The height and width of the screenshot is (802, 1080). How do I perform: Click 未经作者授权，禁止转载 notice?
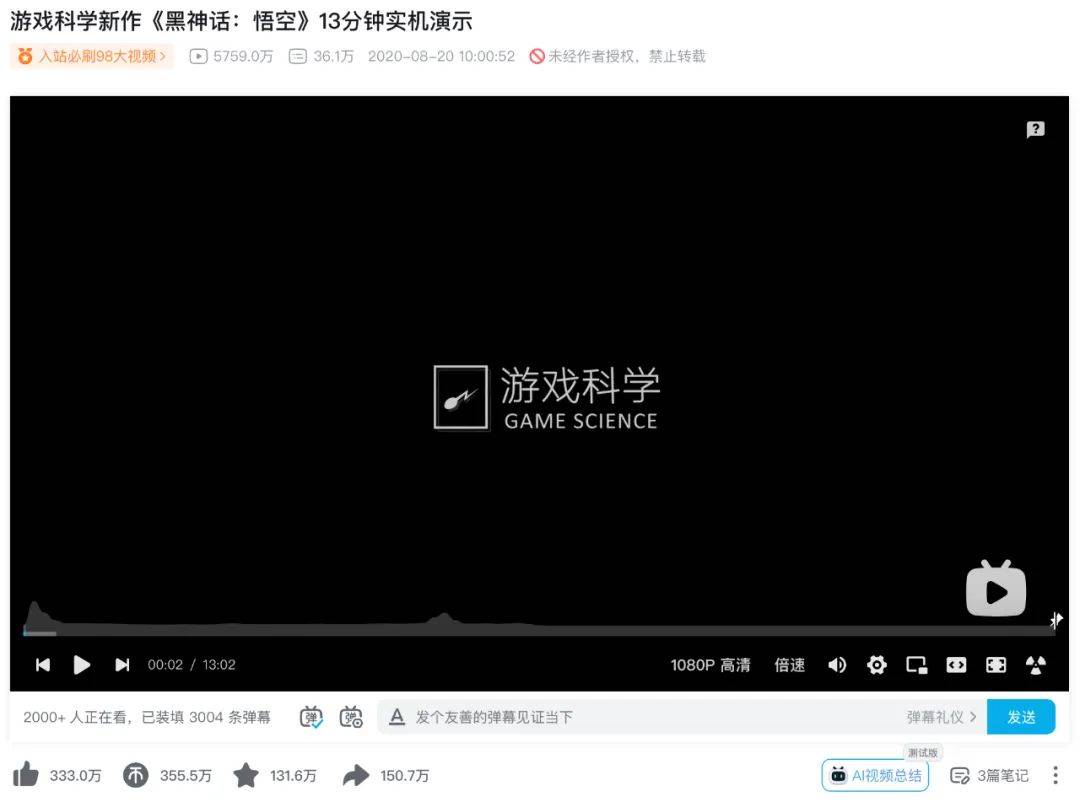618,56
